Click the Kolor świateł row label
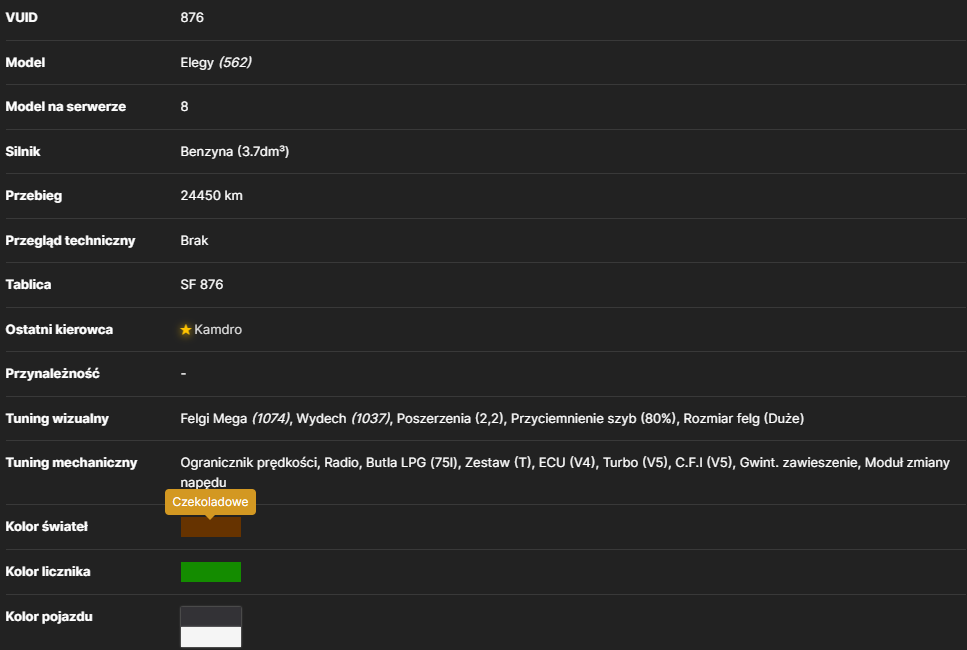This screenshot has width=967, height=650. (x=47, y=527)
